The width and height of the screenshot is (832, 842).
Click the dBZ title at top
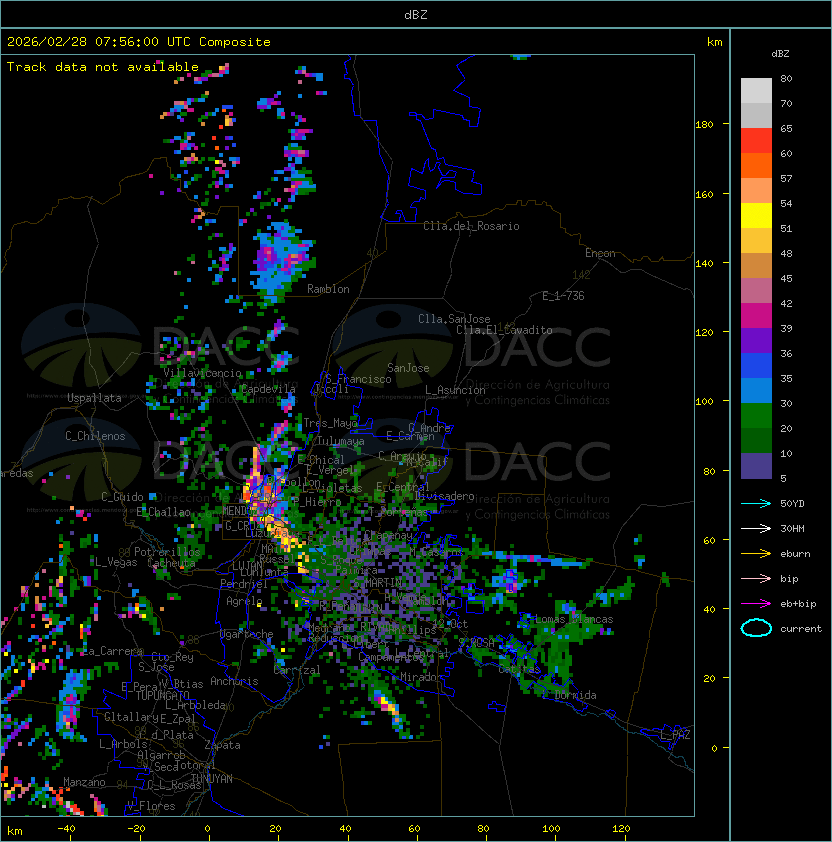[416, 14]
